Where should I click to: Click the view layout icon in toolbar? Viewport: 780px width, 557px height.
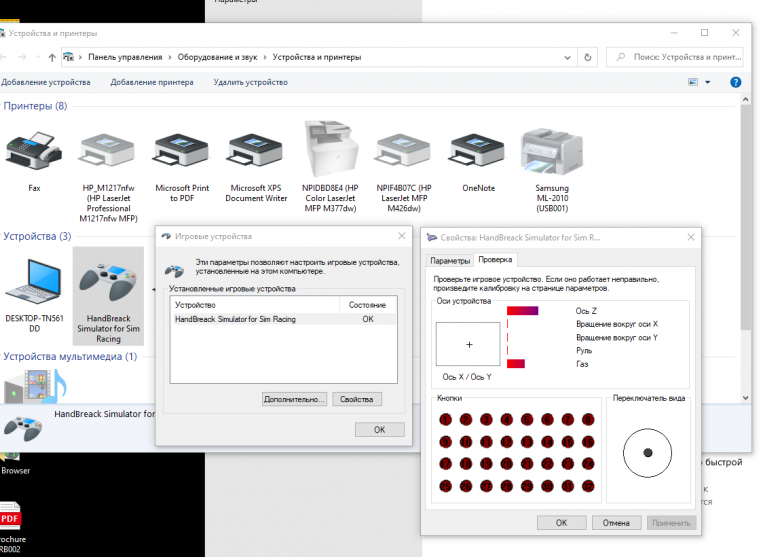(x=693, y=82)
